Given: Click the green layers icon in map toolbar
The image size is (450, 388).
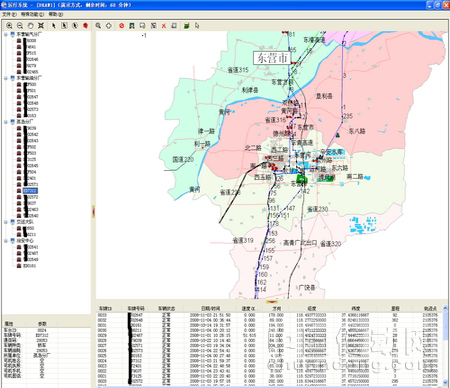Looking at the screenshot, I should [x=186, y=26].
